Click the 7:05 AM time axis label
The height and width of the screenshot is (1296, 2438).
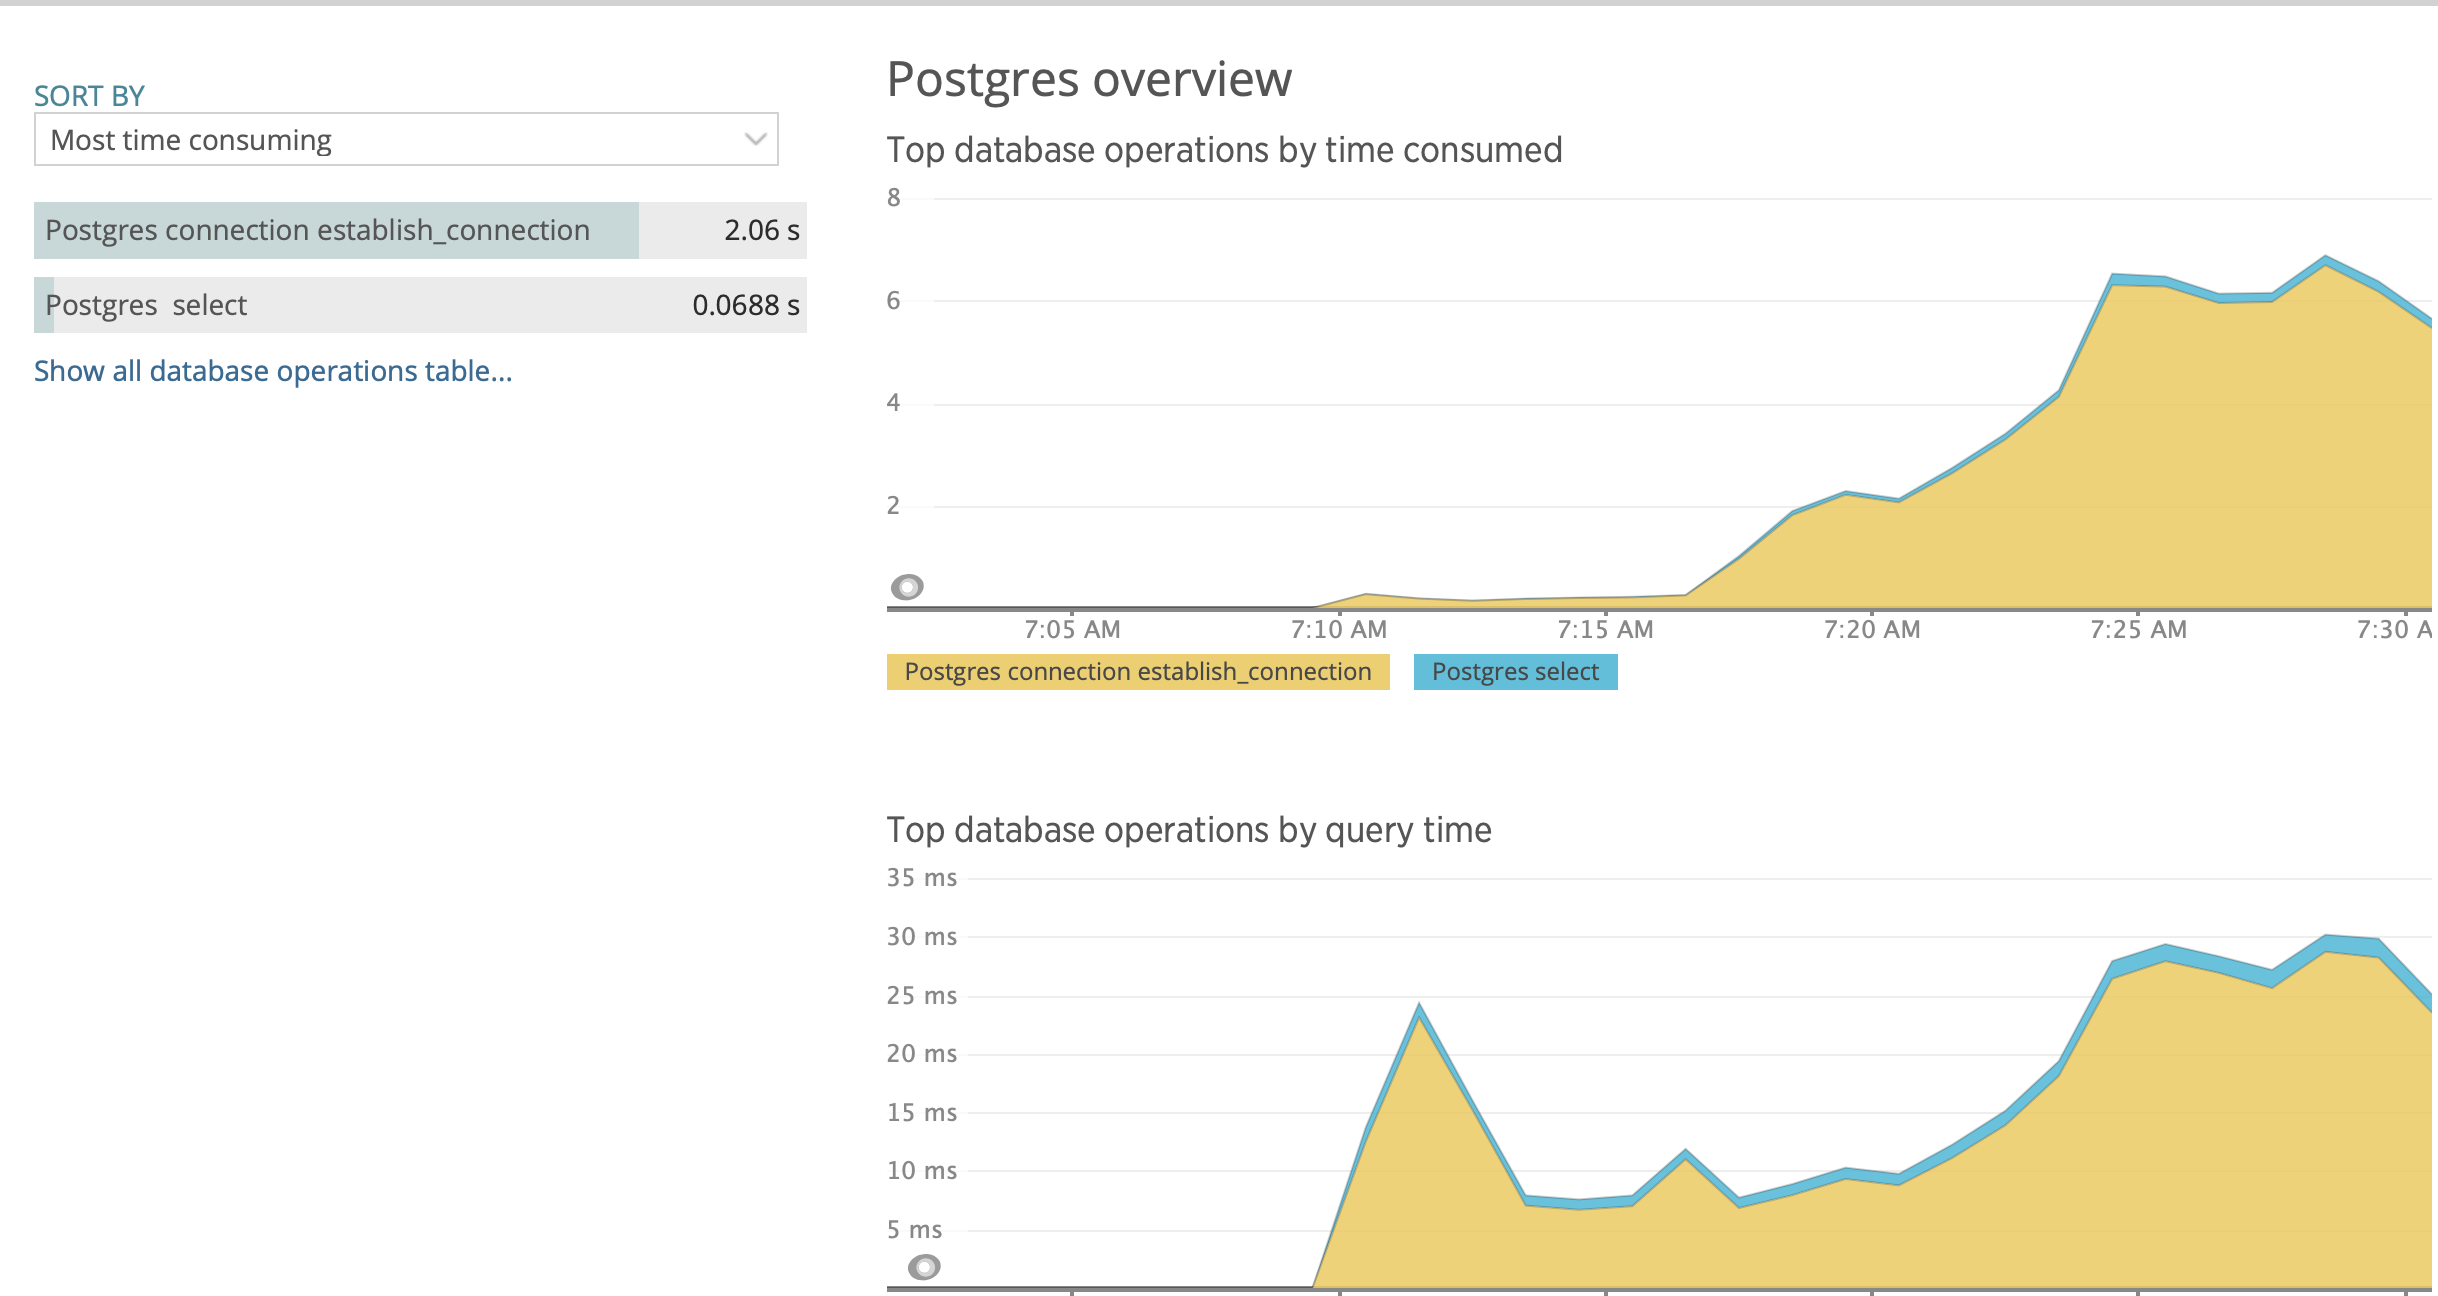[1072, 630]
